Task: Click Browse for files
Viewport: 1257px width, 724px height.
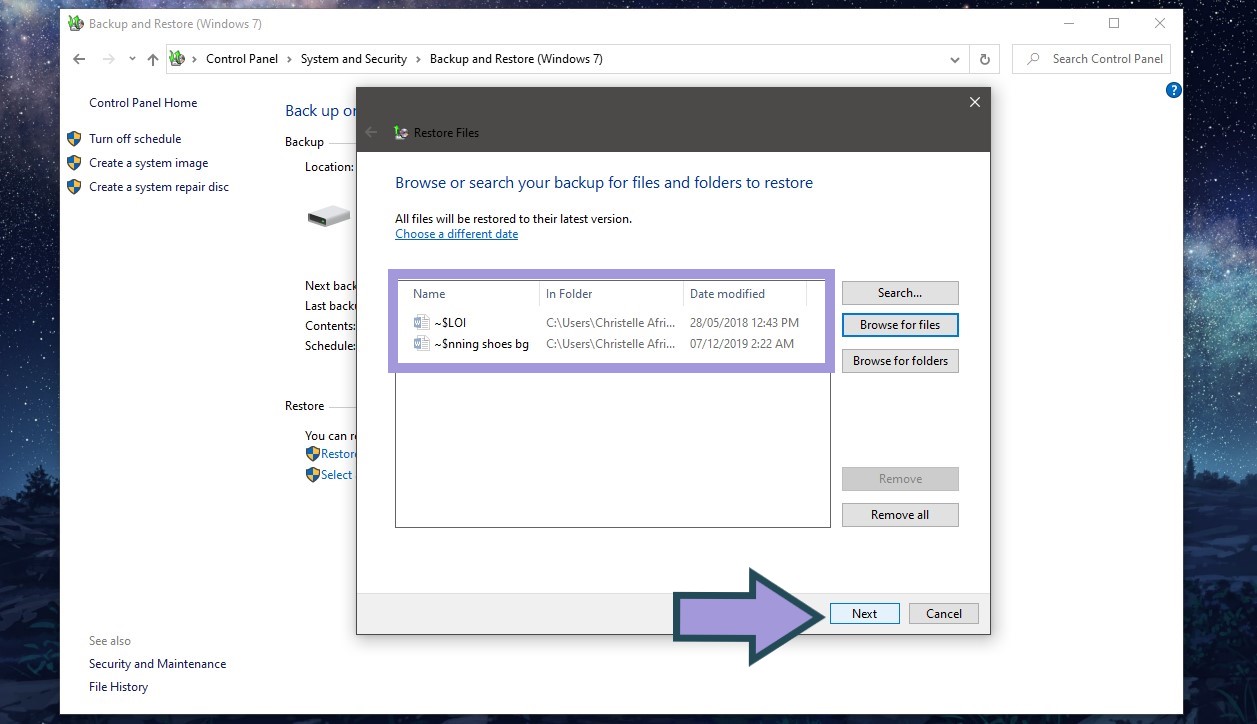Action: pos(900,325)
